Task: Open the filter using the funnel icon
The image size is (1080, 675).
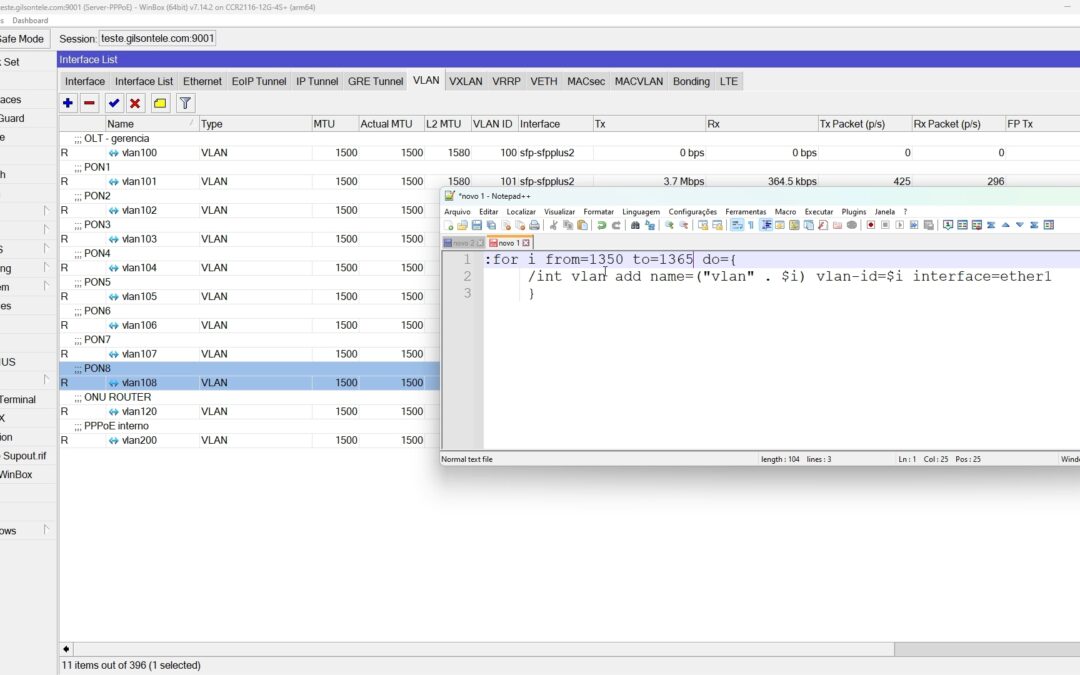Action: (x=186, y=103)
